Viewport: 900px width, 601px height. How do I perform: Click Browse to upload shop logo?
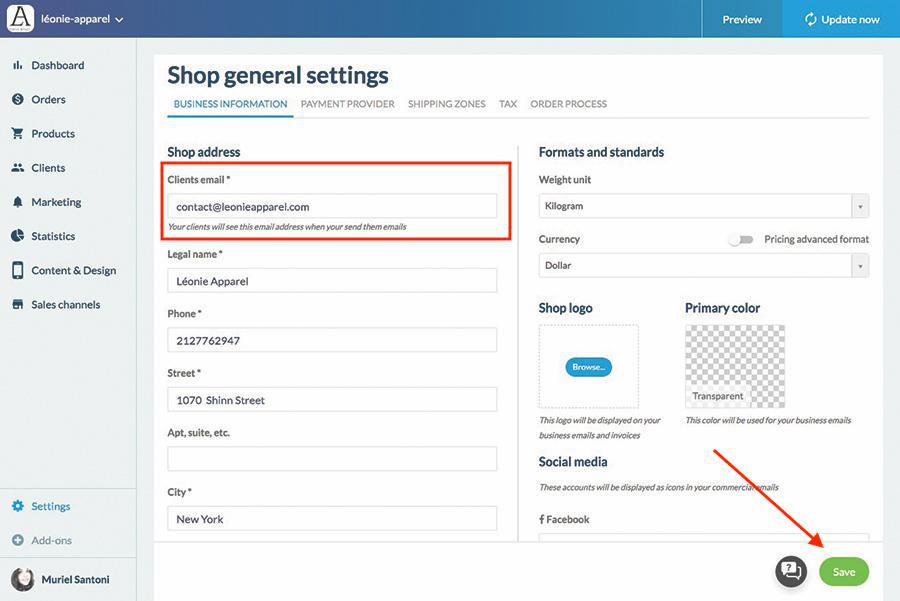click(588, 367)
